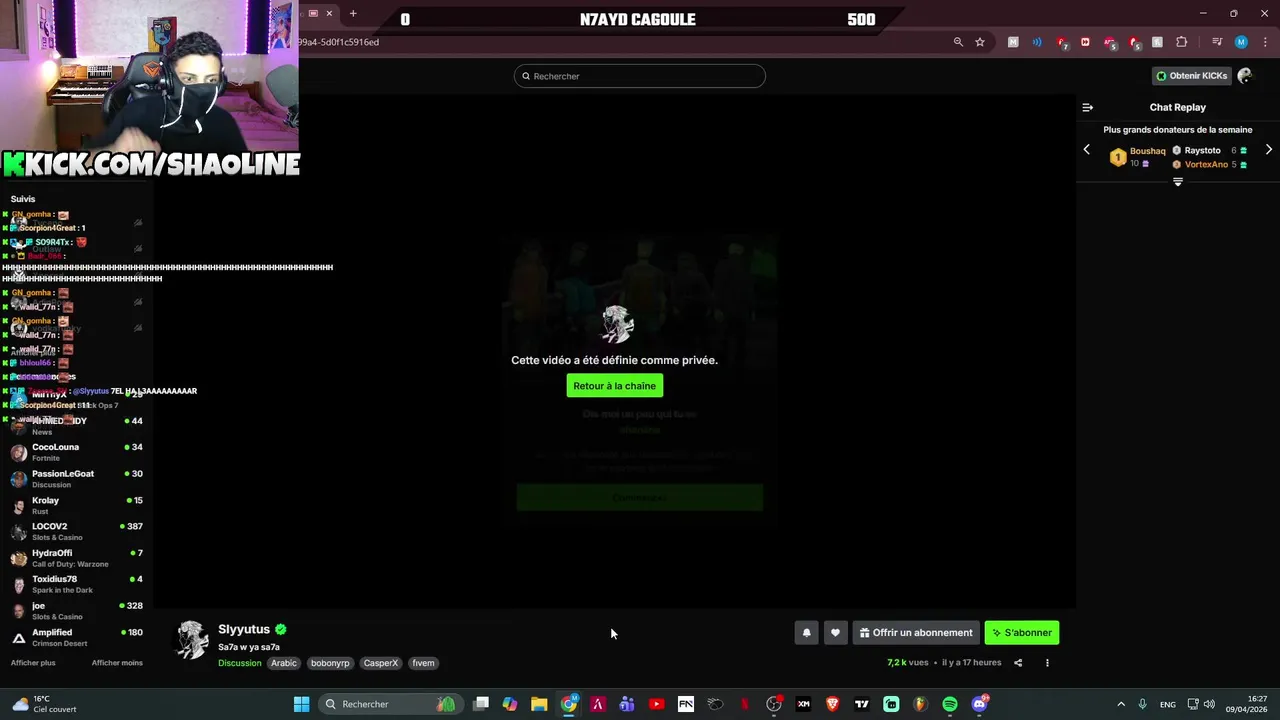
Task: Open CocoLouna channel in followed list
Action: [x=77, y=452]
